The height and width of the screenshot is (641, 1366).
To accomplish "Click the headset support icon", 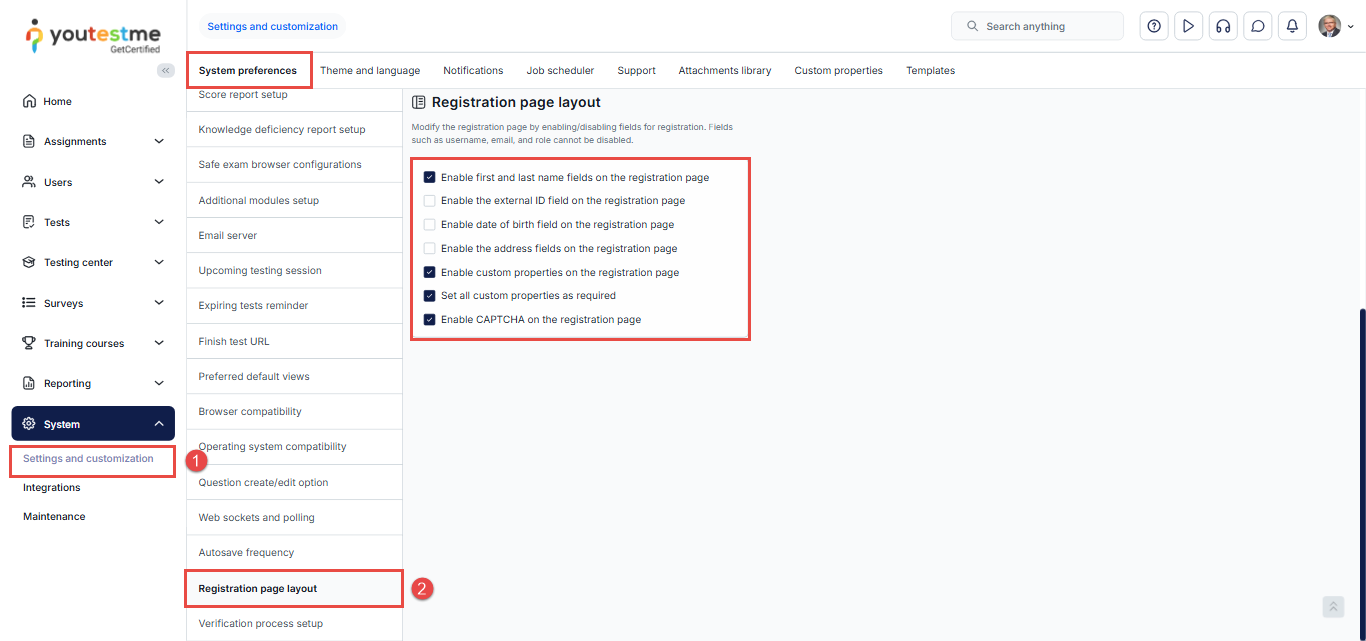I will pyautogui.click(x=1222, y=27).
